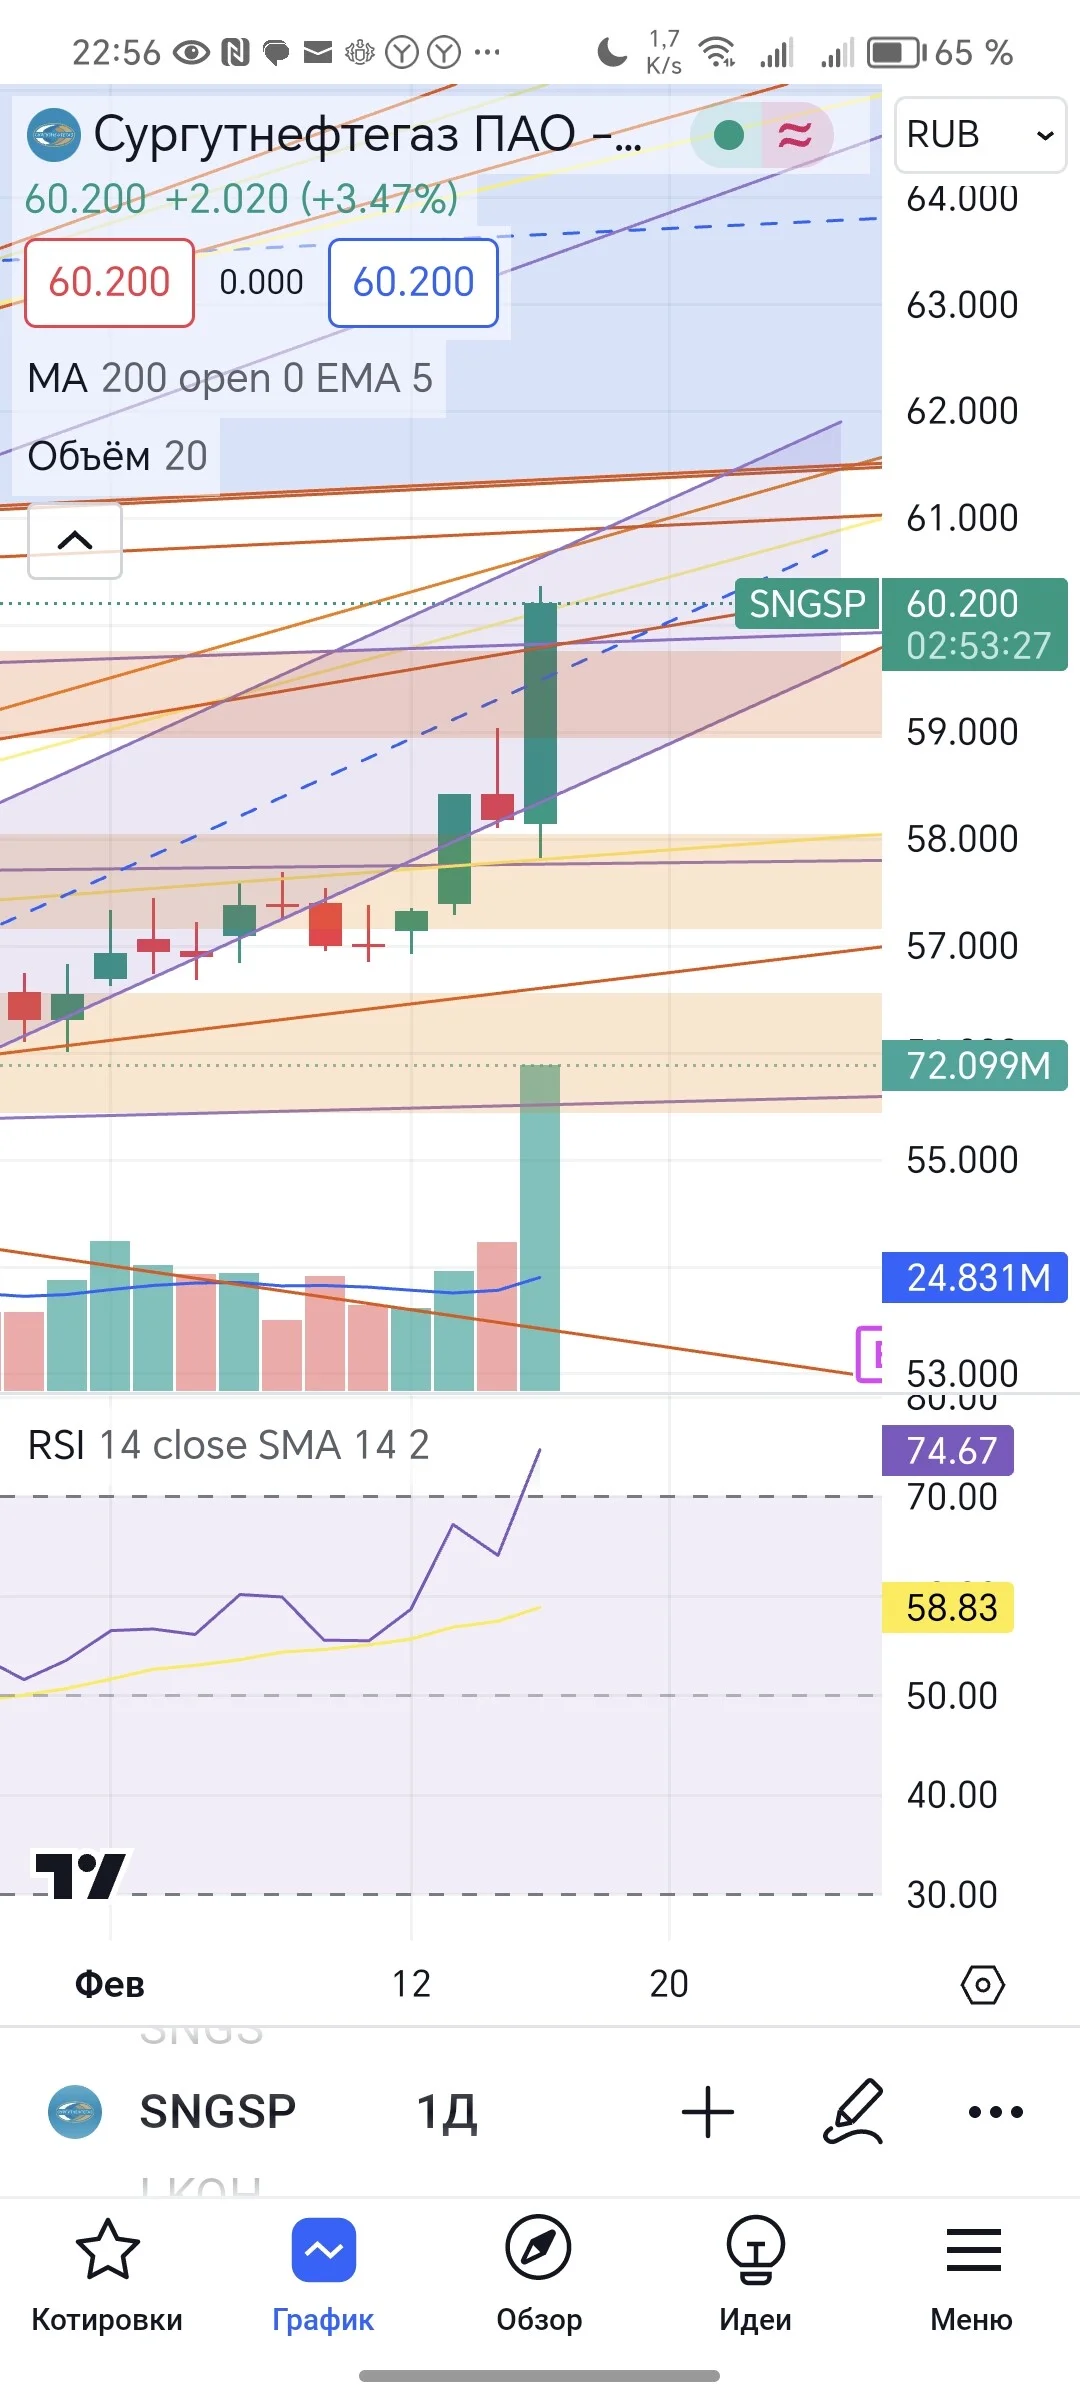Switch to the Идеи tab
Image resolution: width=1080 pixels, height=2400 pixels.
755,2276
